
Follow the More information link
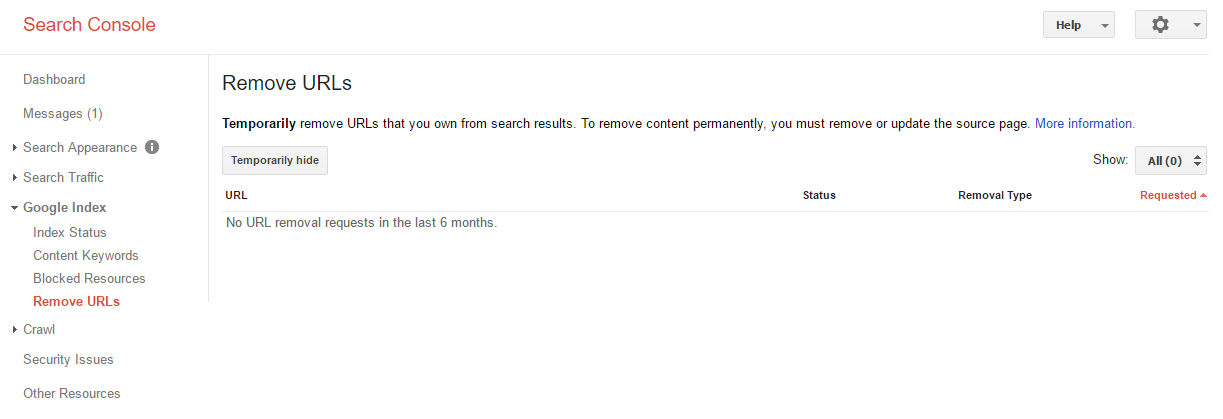click(1085, 124)
